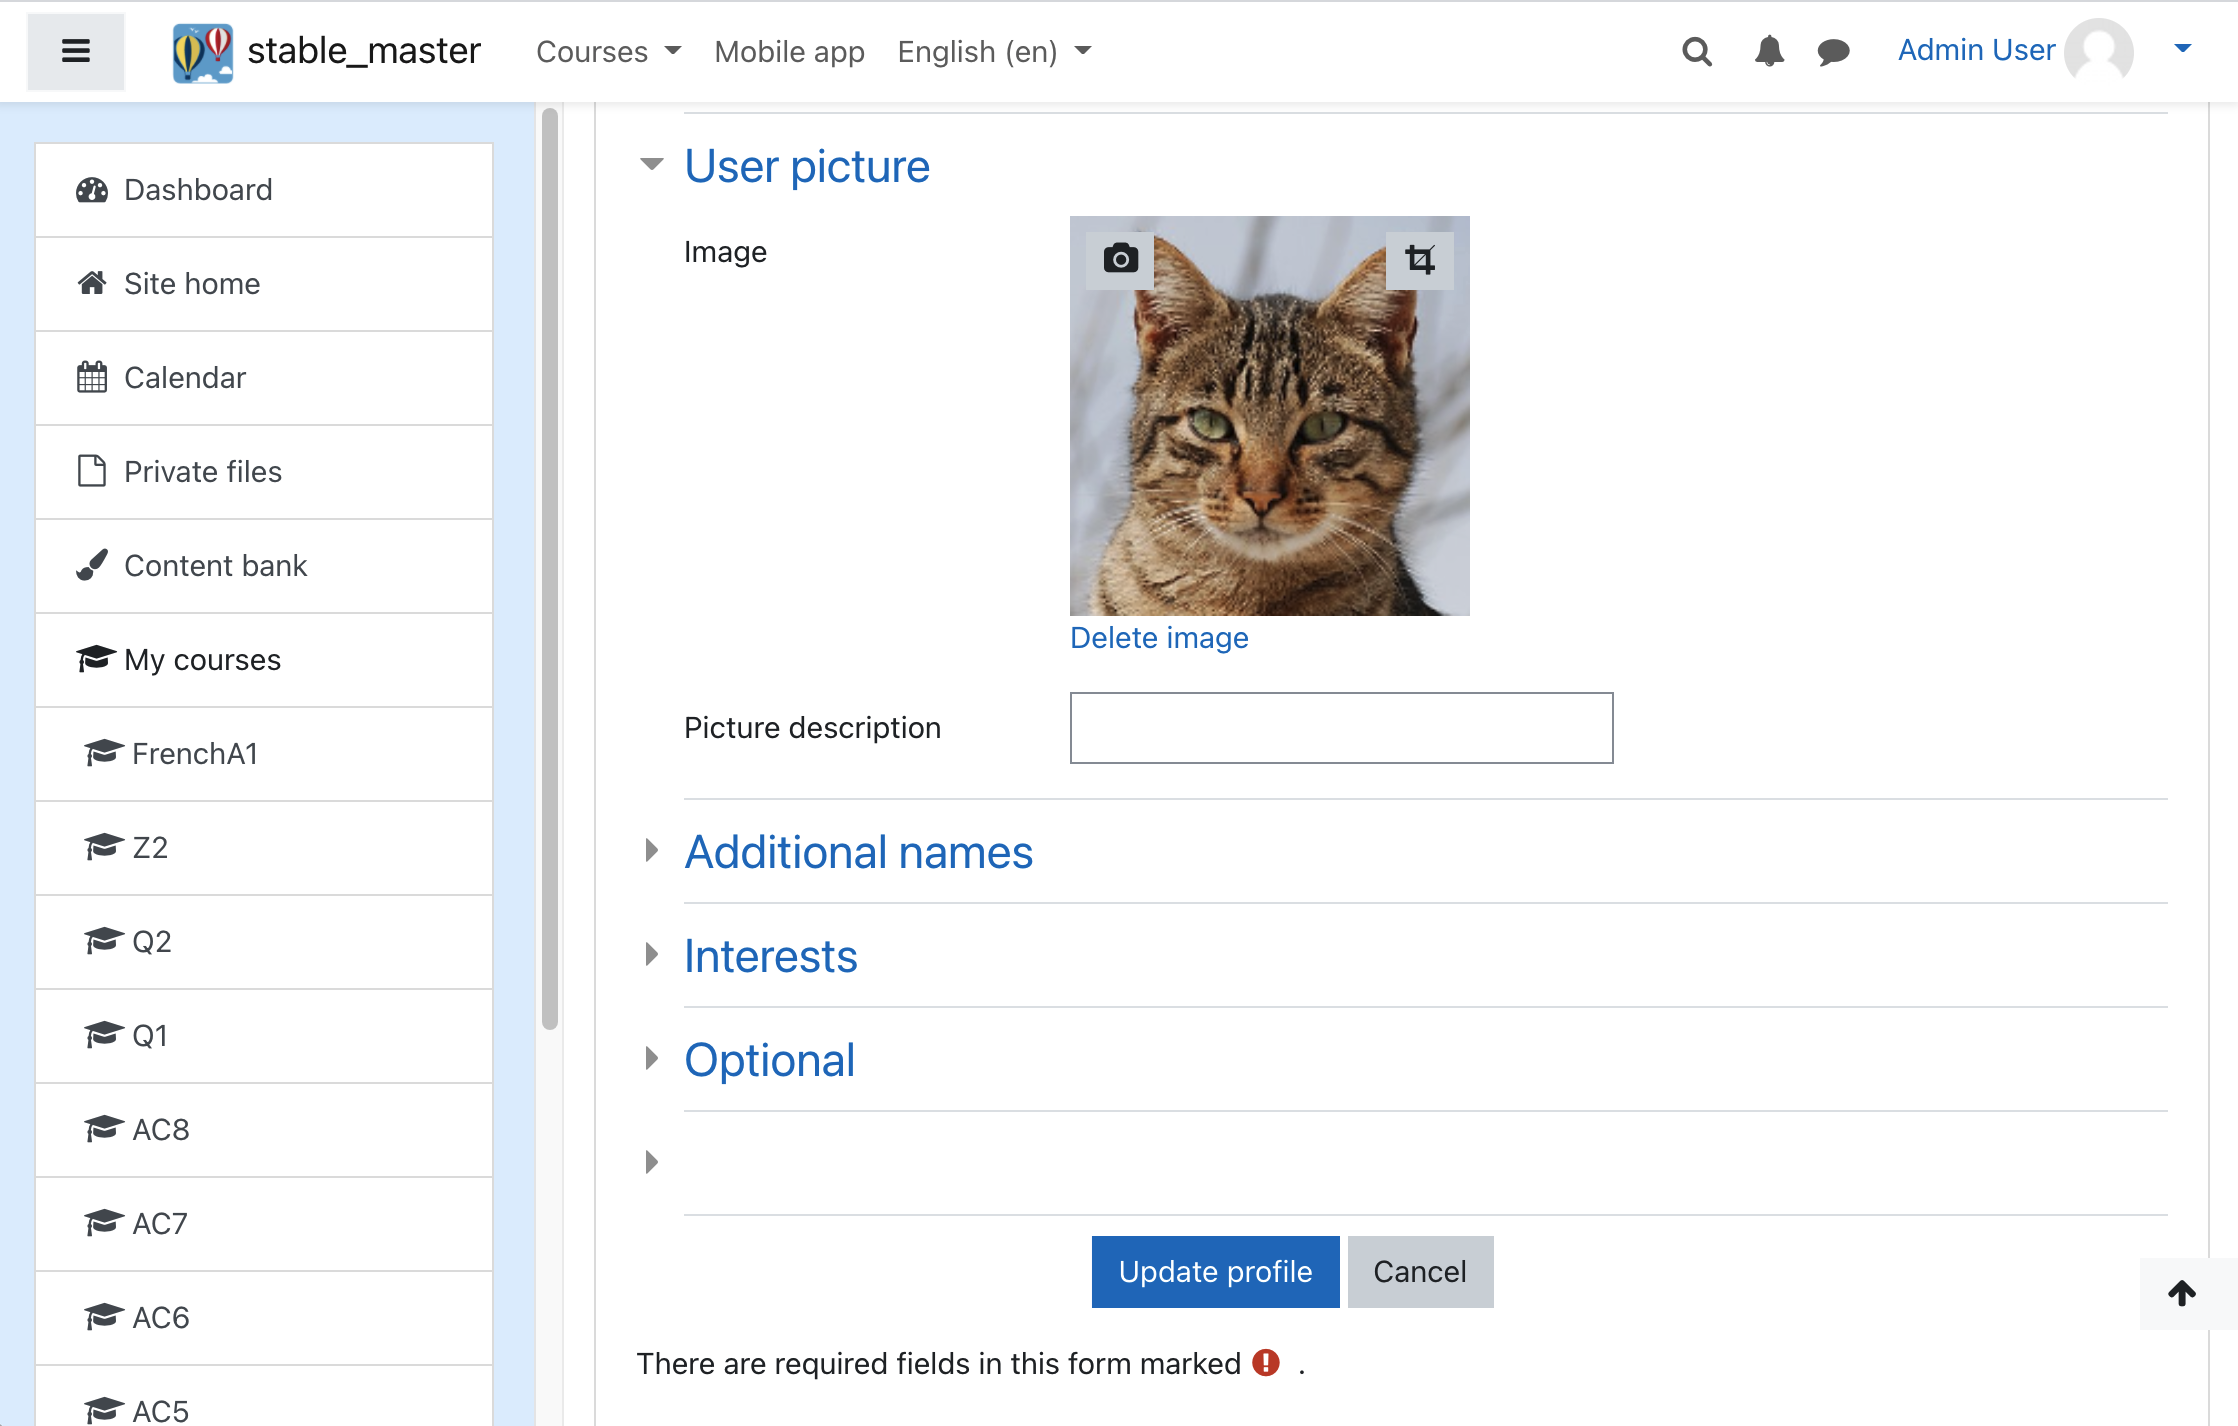This screenshot has height=1426, width=2238.
Task: Click the Optional heading link
Action: 769,1060
